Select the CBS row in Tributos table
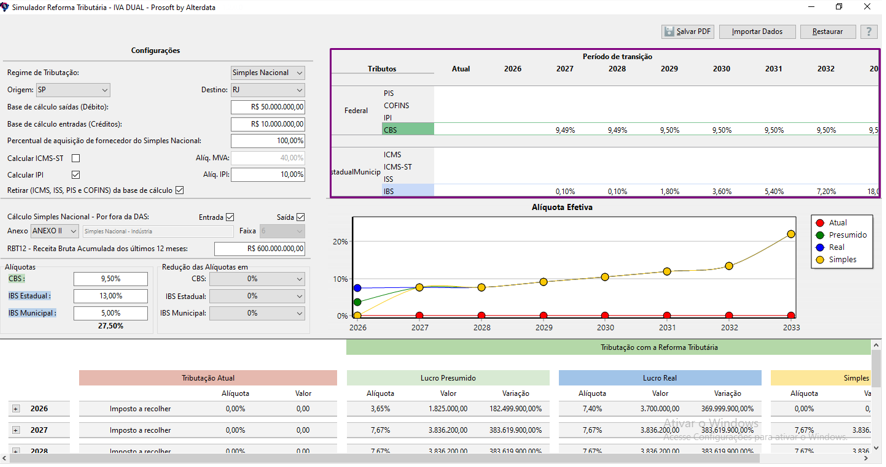Screen dimensions: 886x467 coord(408,130)
